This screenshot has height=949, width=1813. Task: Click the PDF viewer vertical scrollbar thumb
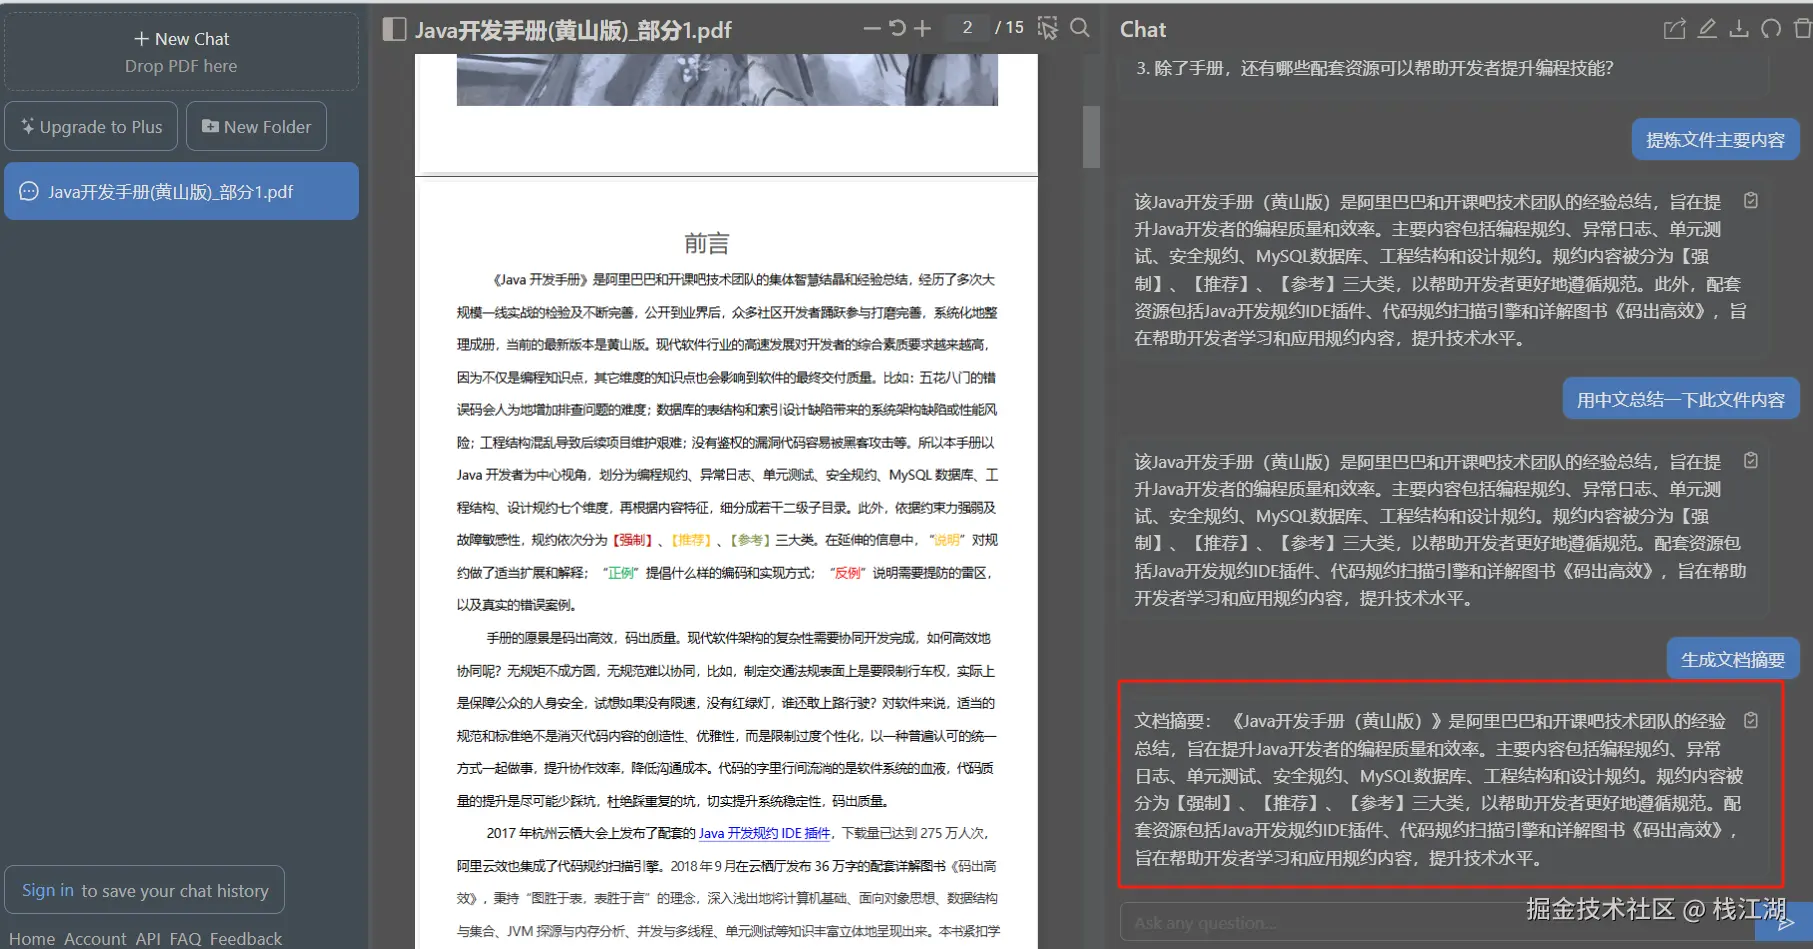[x=1091, y=136]
